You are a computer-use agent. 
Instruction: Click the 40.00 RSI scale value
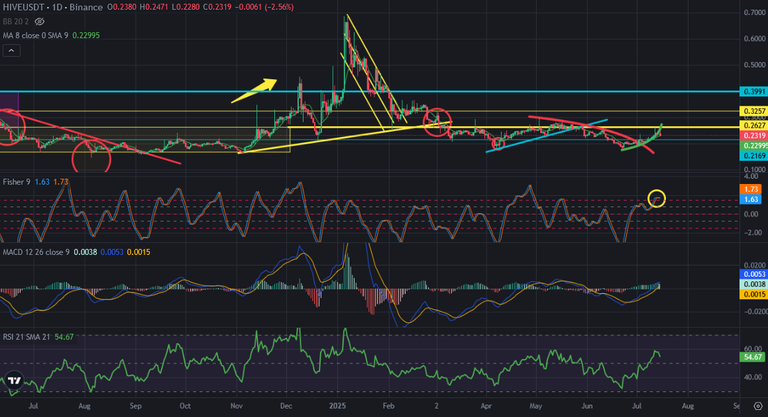tap(753, 377)
